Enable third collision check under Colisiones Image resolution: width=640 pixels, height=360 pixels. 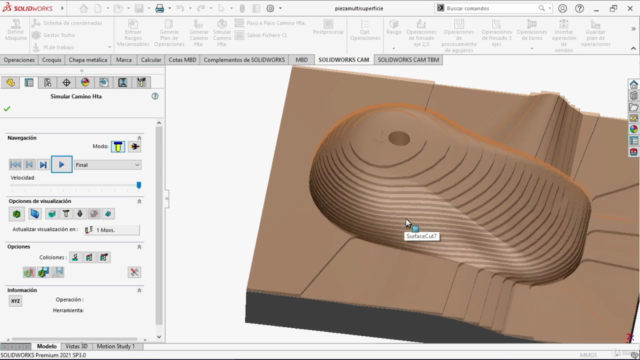(104, 257)
